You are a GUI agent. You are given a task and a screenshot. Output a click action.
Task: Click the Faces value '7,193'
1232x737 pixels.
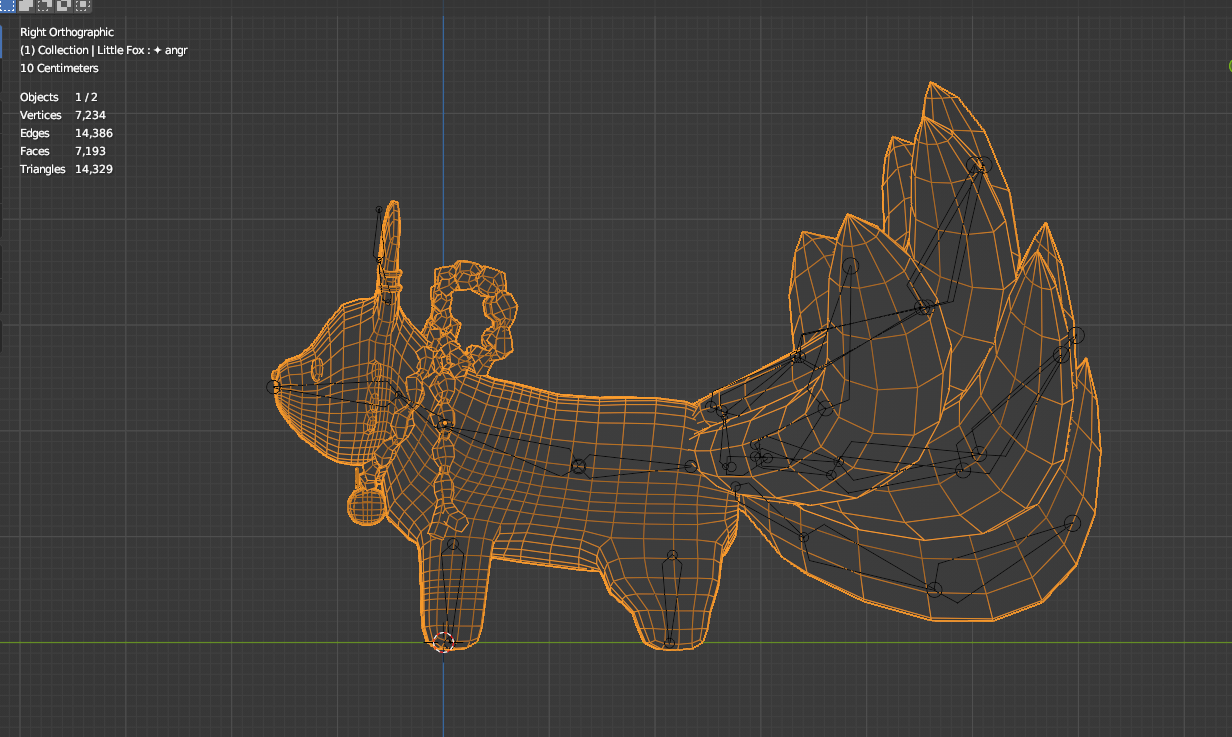(90, 151)
